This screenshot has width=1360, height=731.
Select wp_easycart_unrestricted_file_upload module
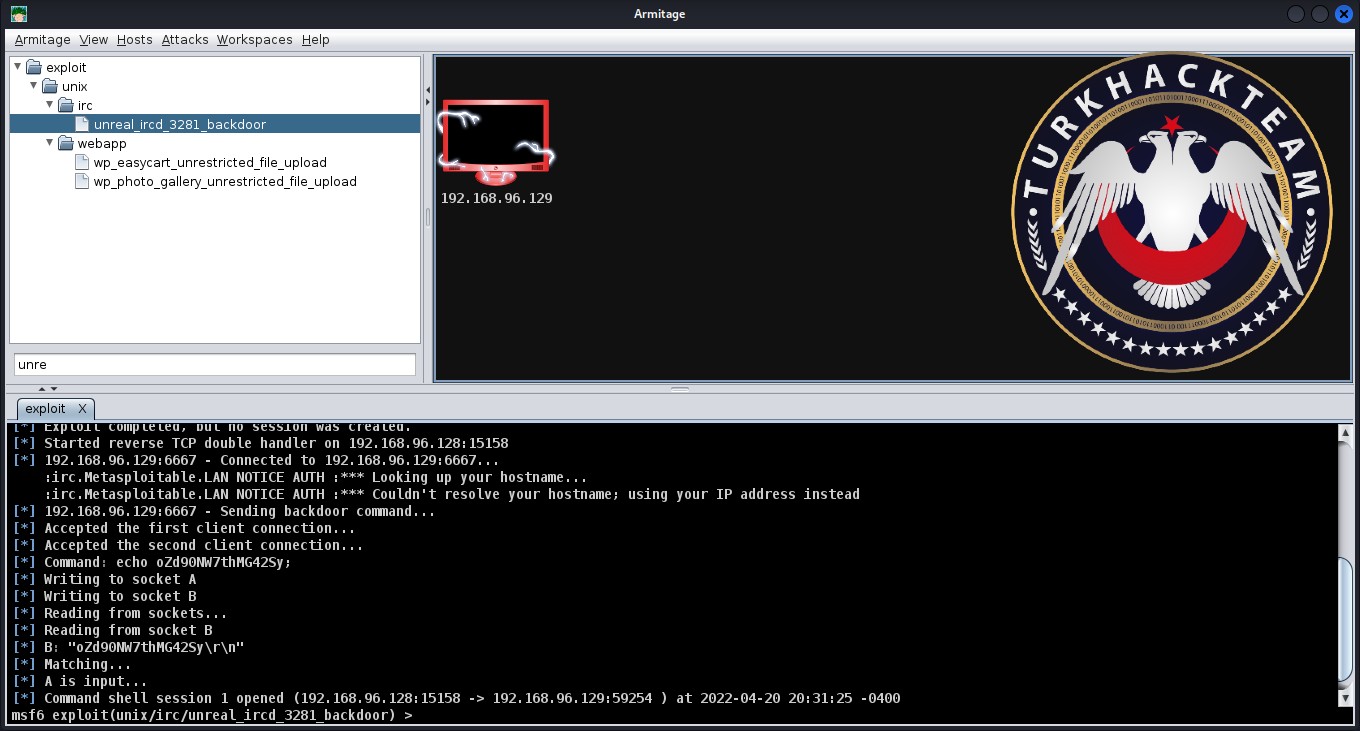coord(210,162)
